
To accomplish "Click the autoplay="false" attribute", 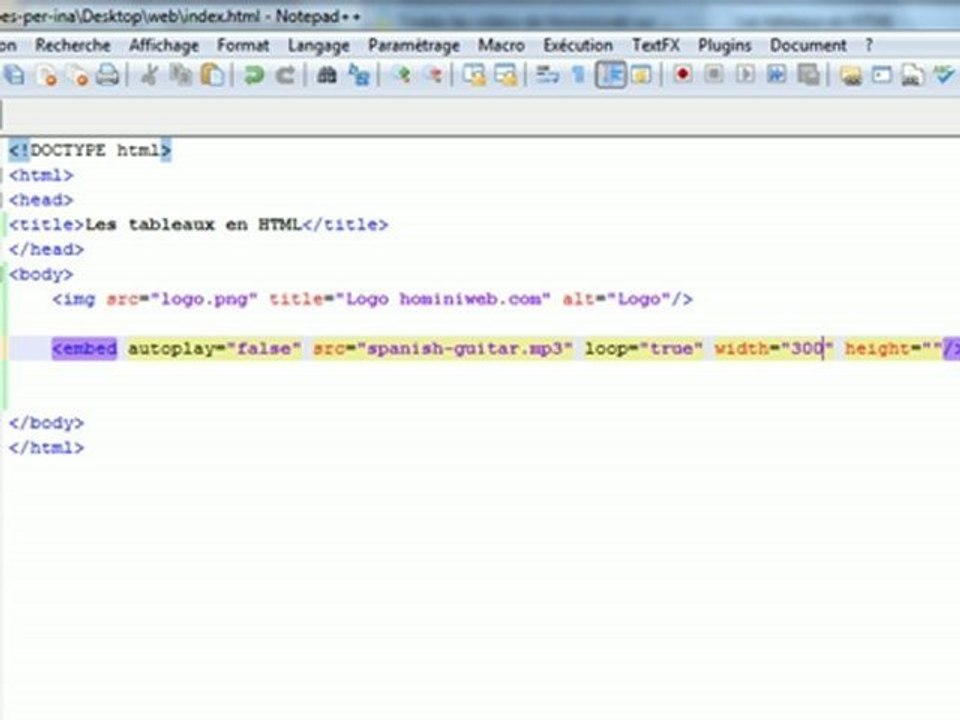I will click(x=214, y=349).
